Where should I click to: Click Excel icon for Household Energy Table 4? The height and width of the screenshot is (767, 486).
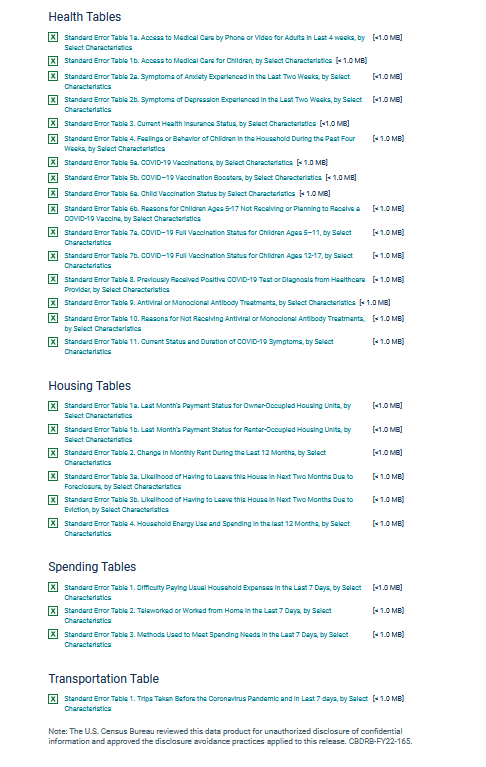point(53,523)
